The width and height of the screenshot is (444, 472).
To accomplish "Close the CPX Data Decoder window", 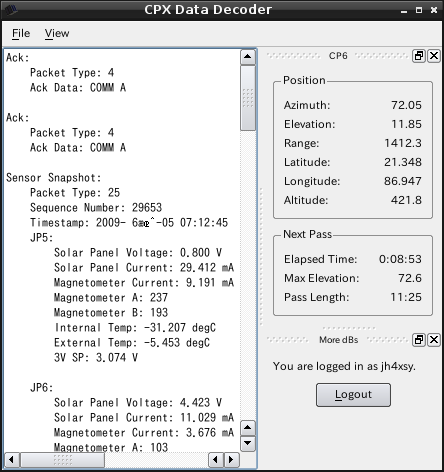I will [x=434, y=10].
